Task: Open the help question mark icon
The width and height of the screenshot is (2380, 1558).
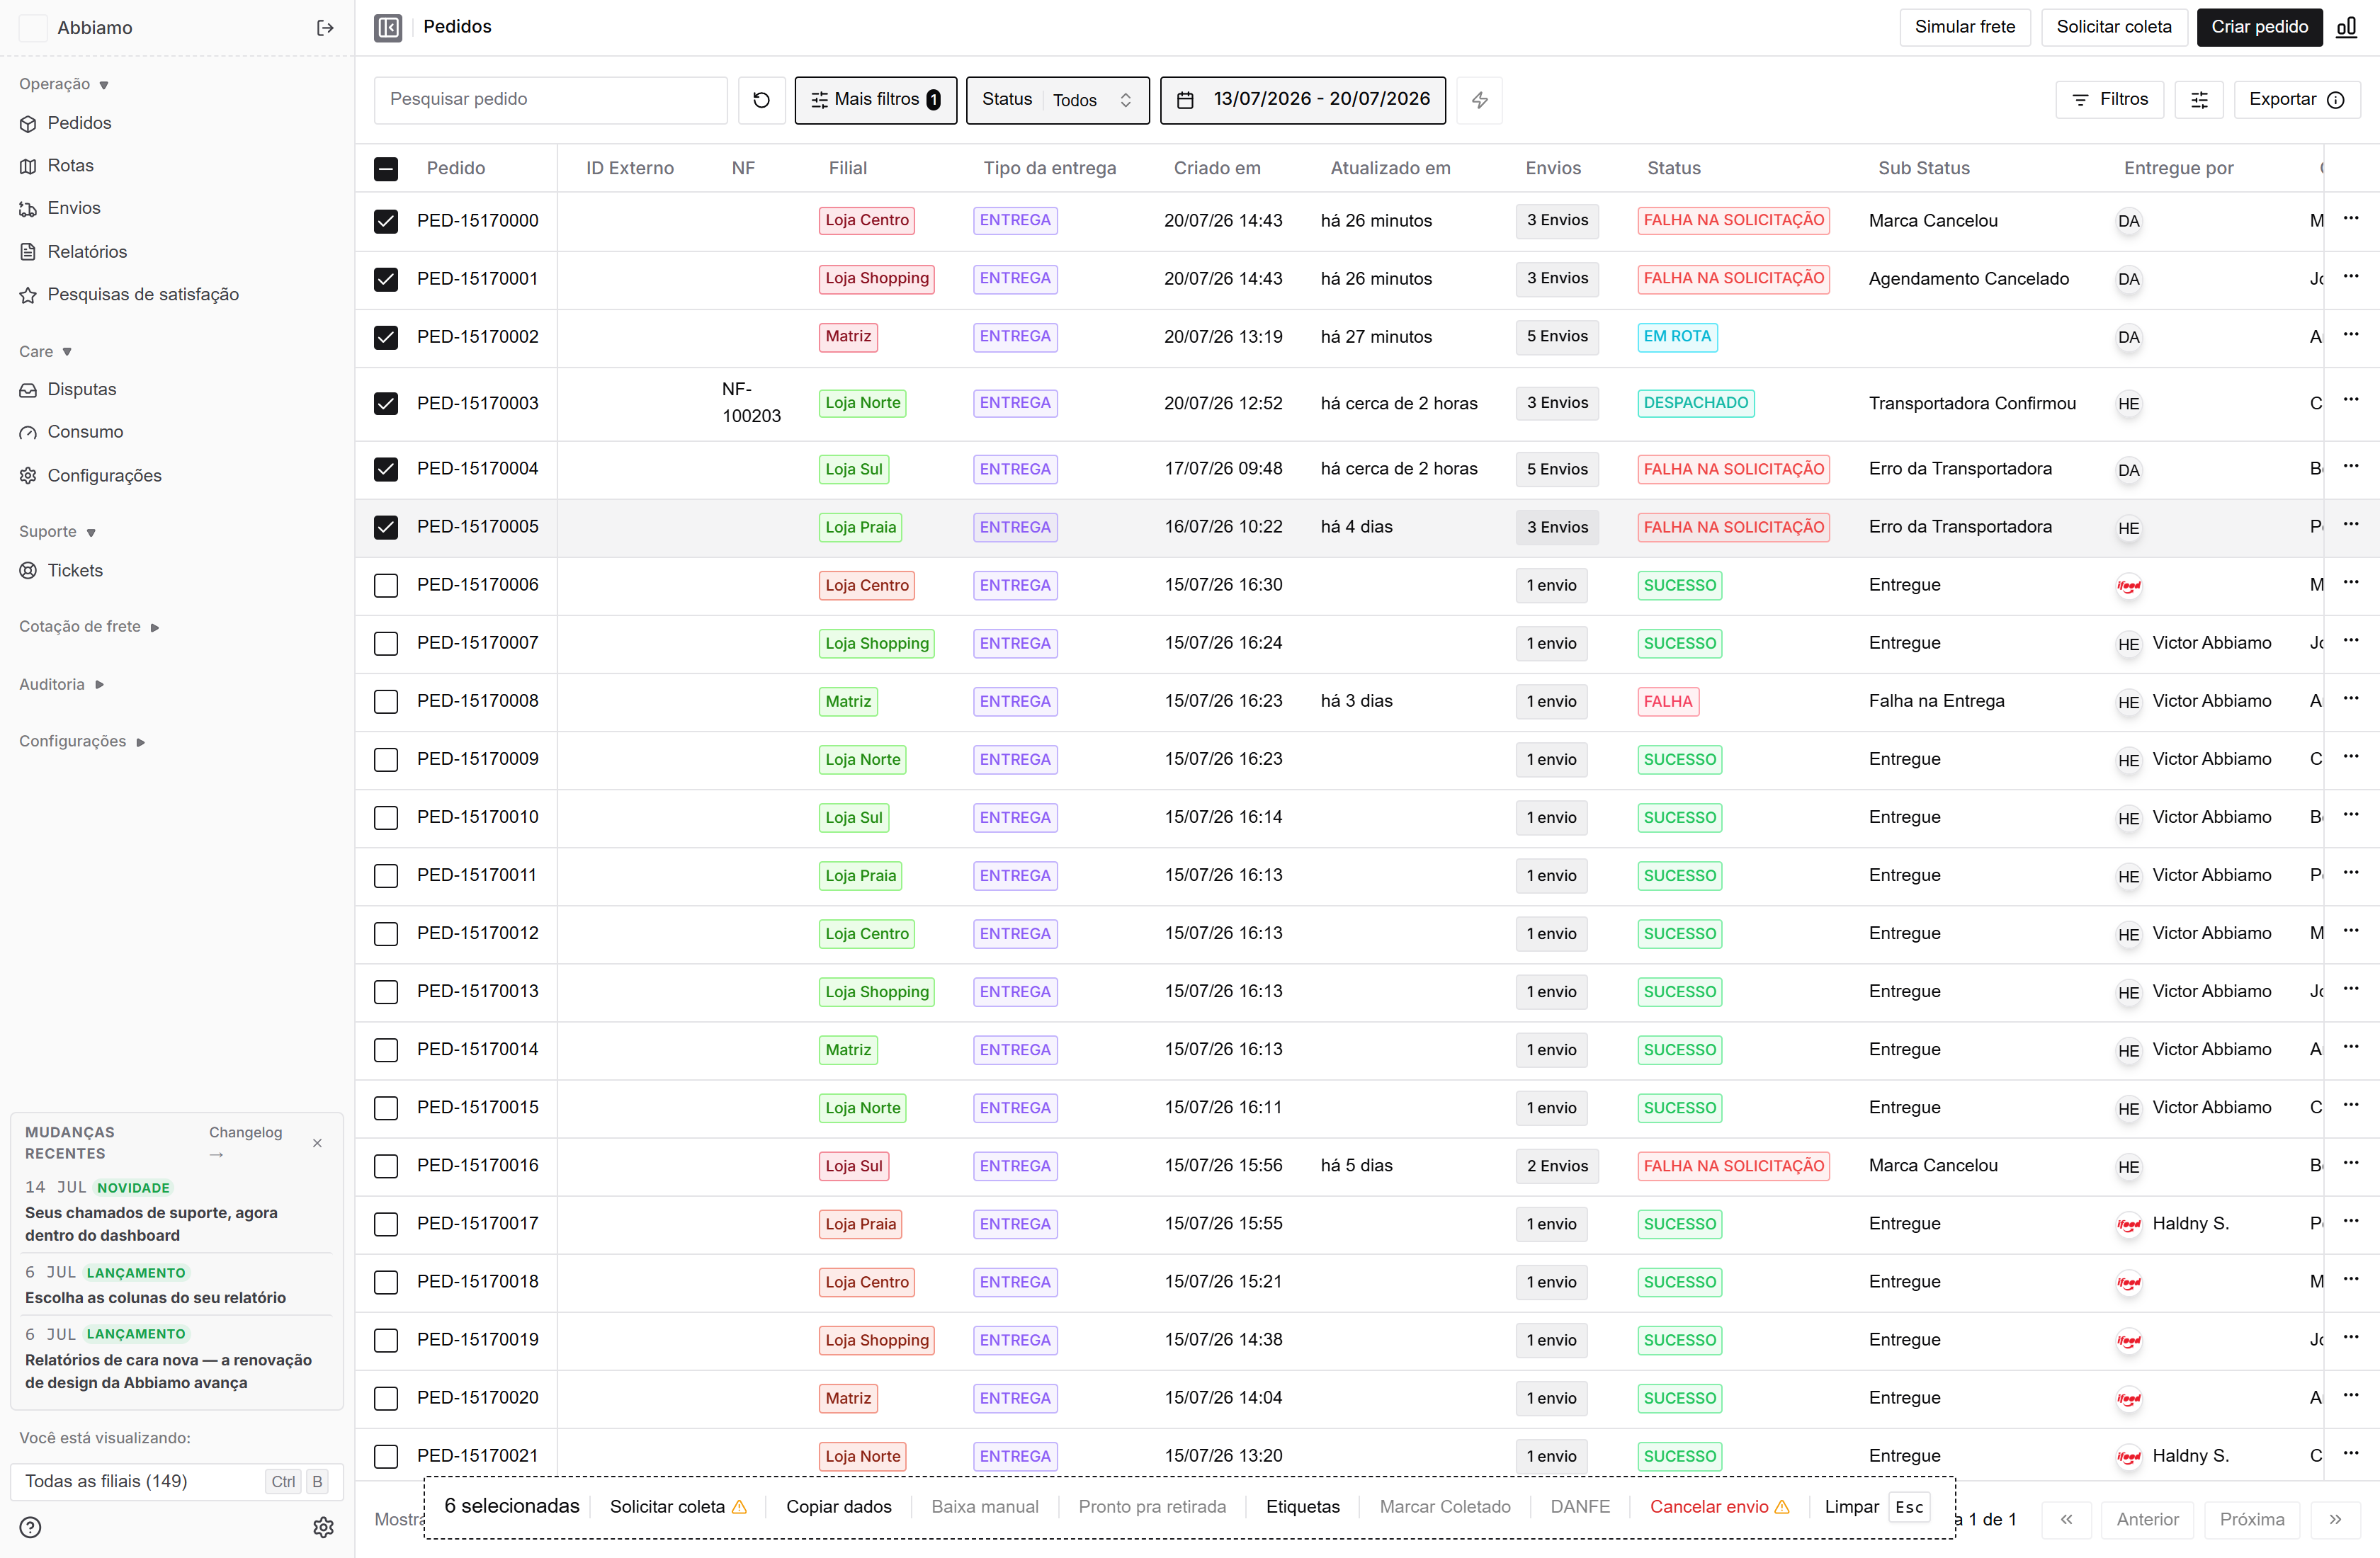Action: pyautogui.click(x=31, y=1527)
